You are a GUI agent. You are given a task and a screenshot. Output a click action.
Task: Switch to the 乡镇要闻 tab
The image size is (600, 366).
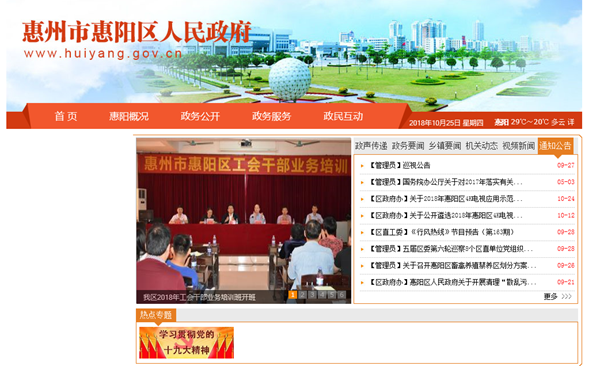pos(445,146)
